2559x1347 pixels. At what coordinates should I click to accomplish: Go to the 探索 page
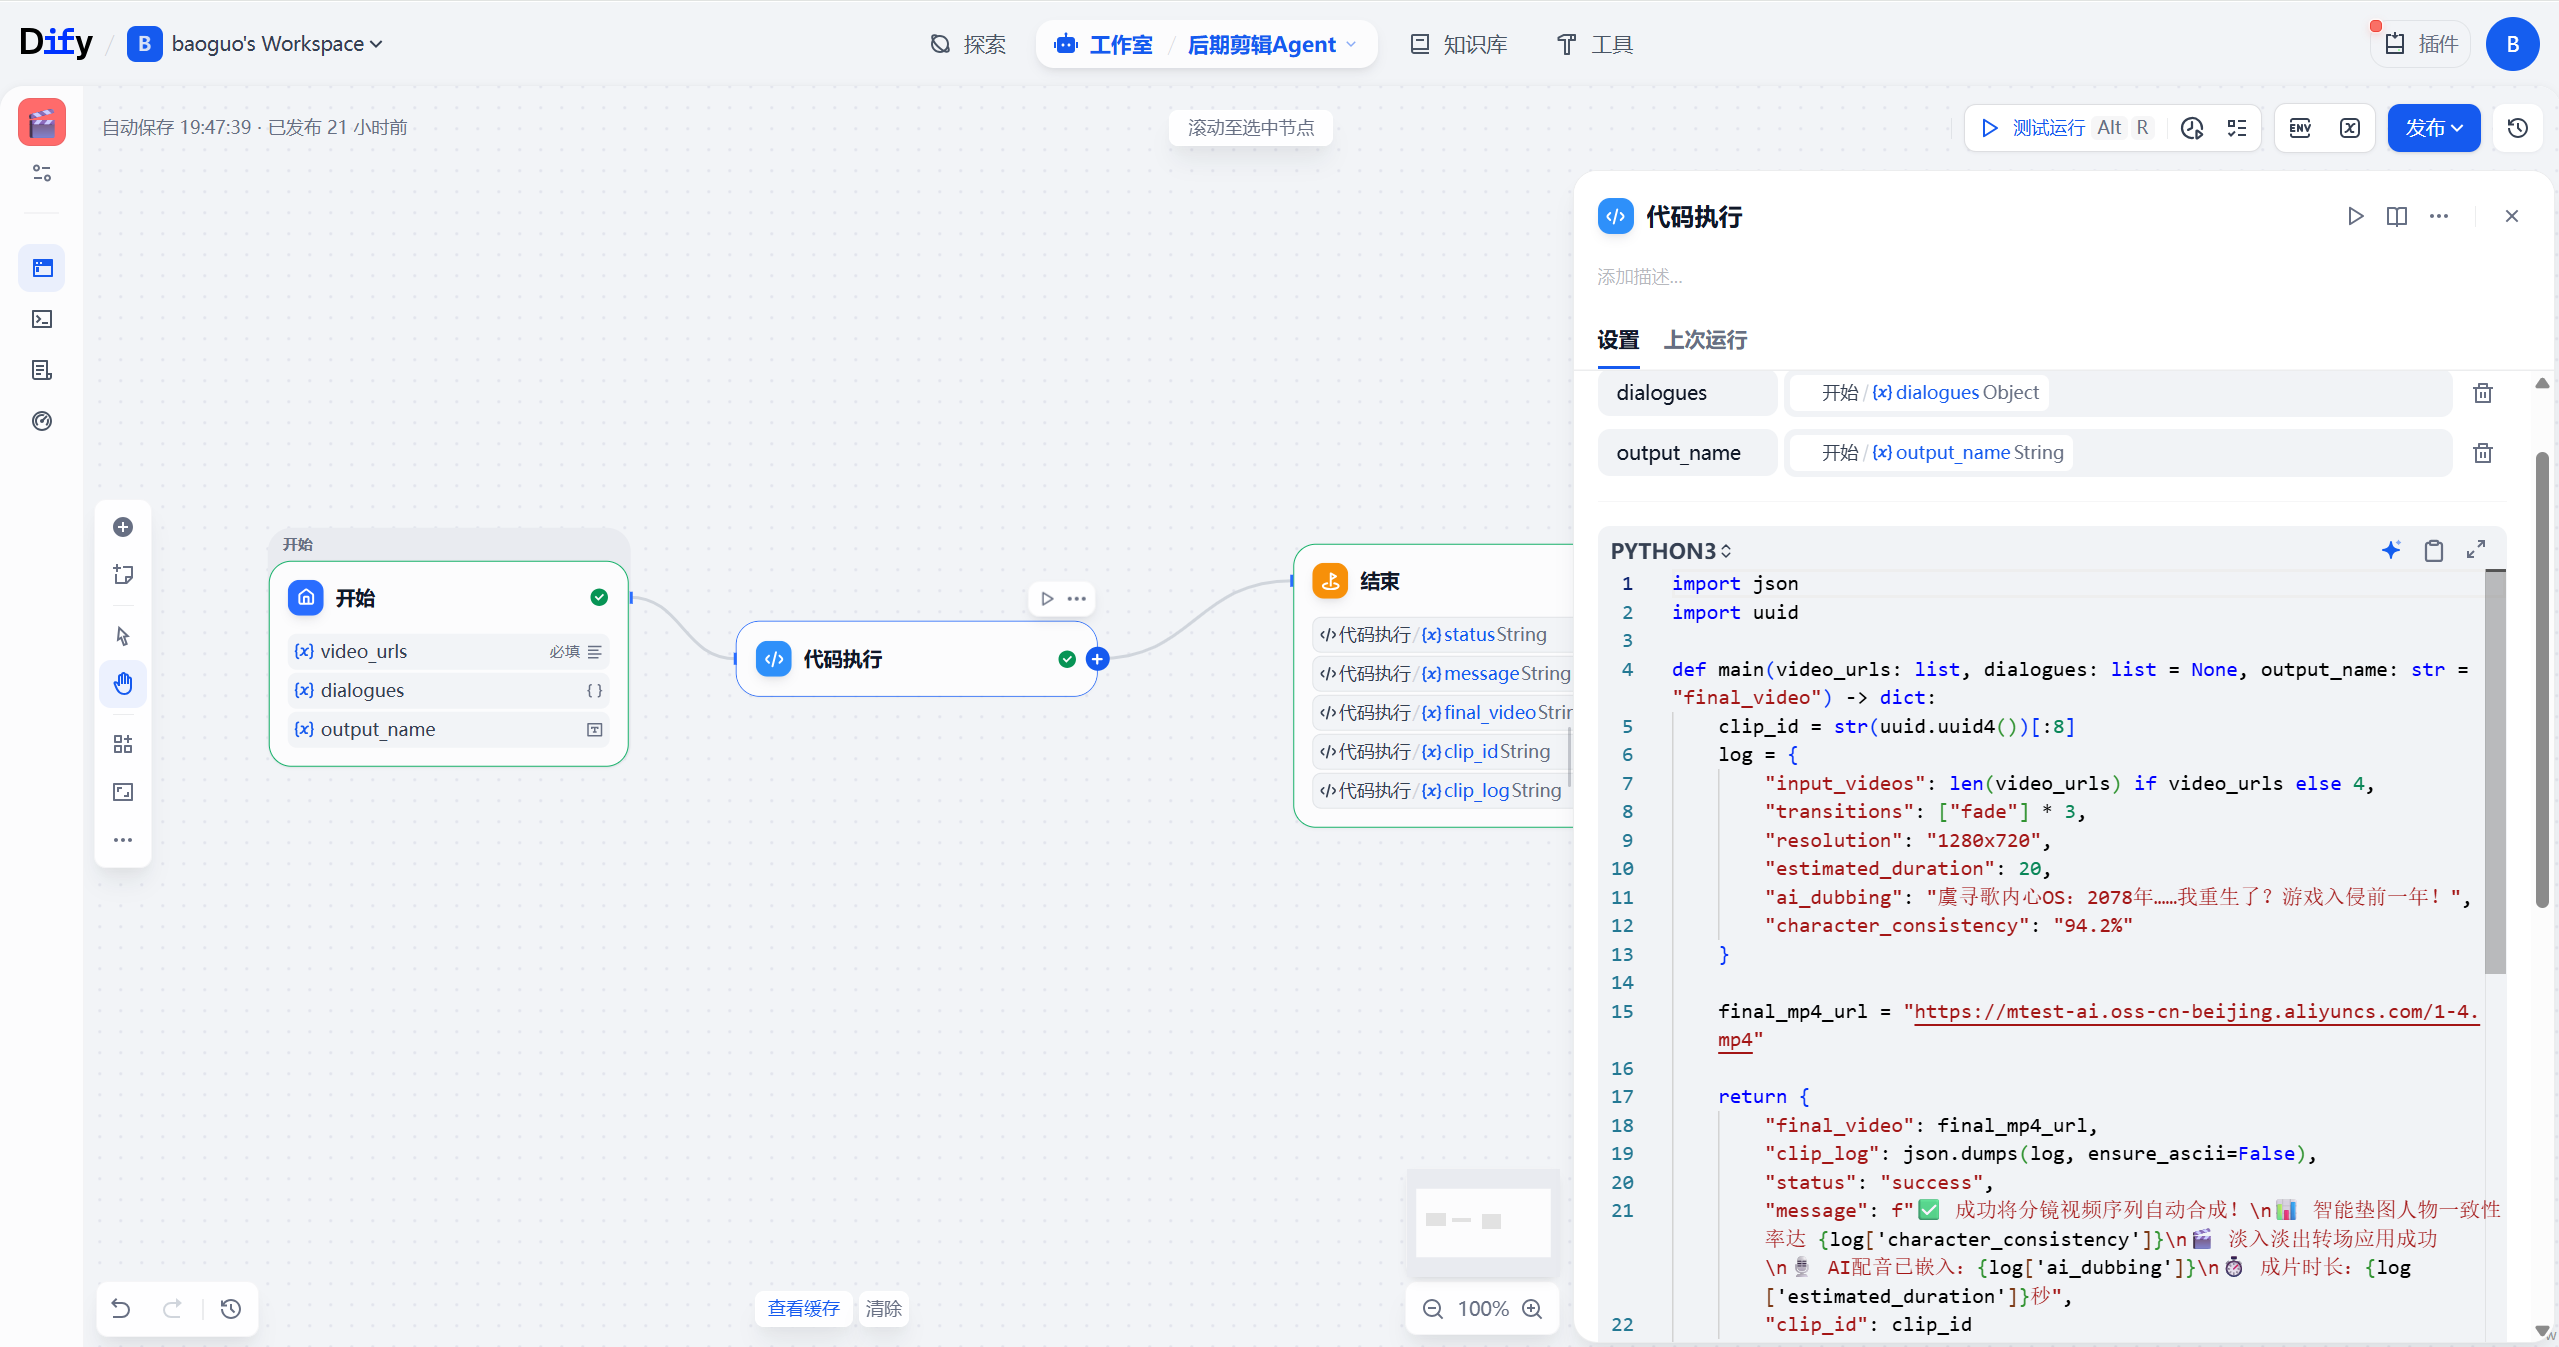(968, 44)
